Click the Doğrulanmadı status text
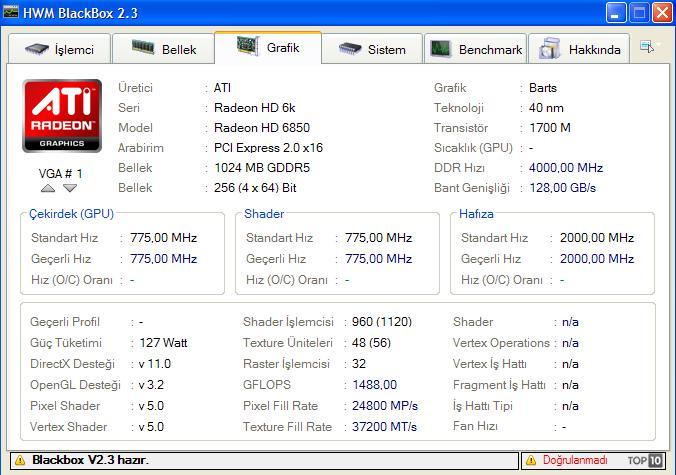 pos(575,461)
